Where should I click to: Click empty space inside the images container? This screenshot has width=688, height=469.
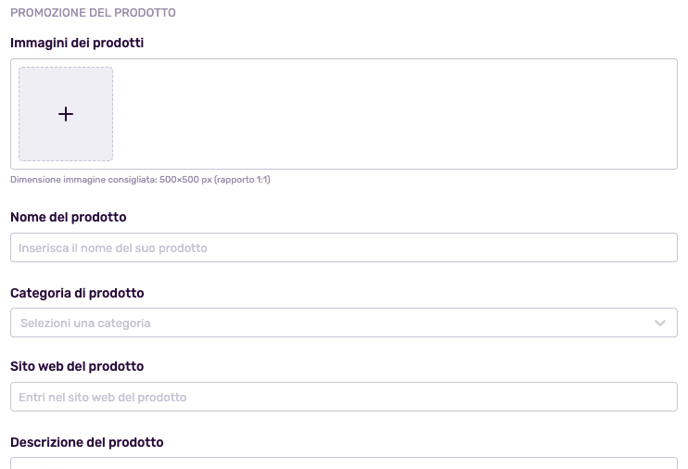(x=395, y=114)
